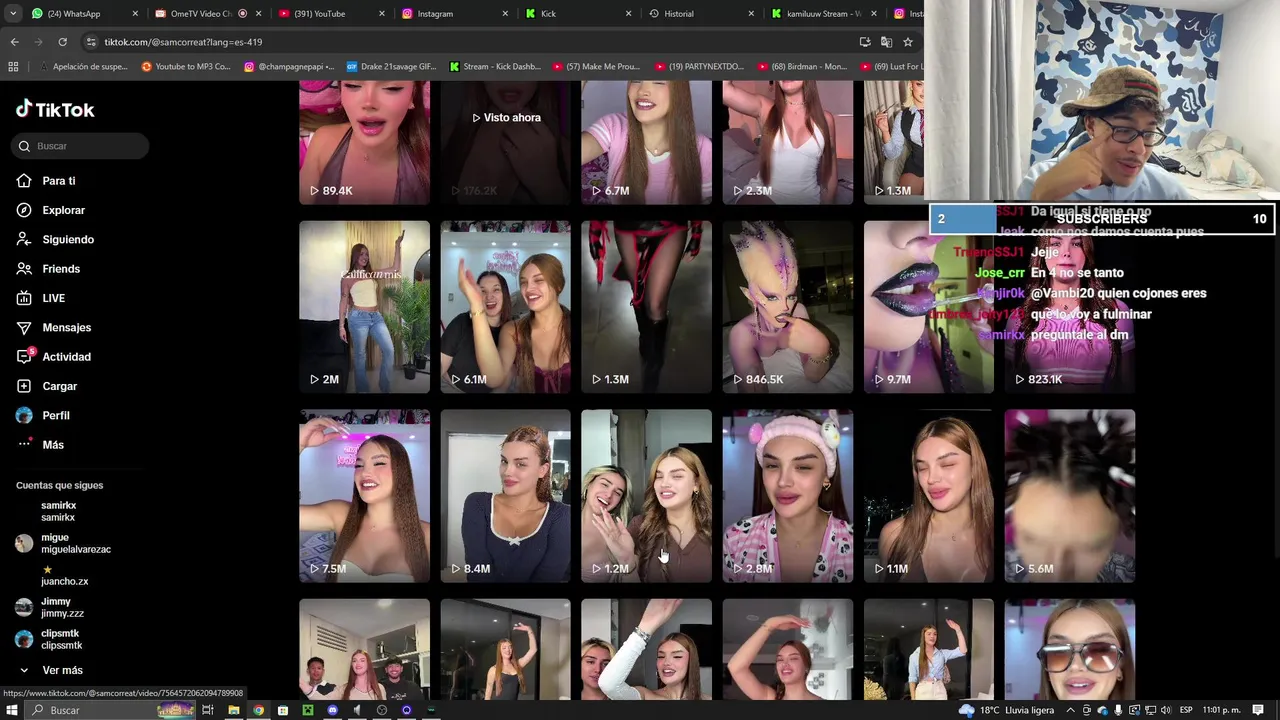Open samirkx followed account
This screenshot has height=720, width=1280.
coord(58,511)
